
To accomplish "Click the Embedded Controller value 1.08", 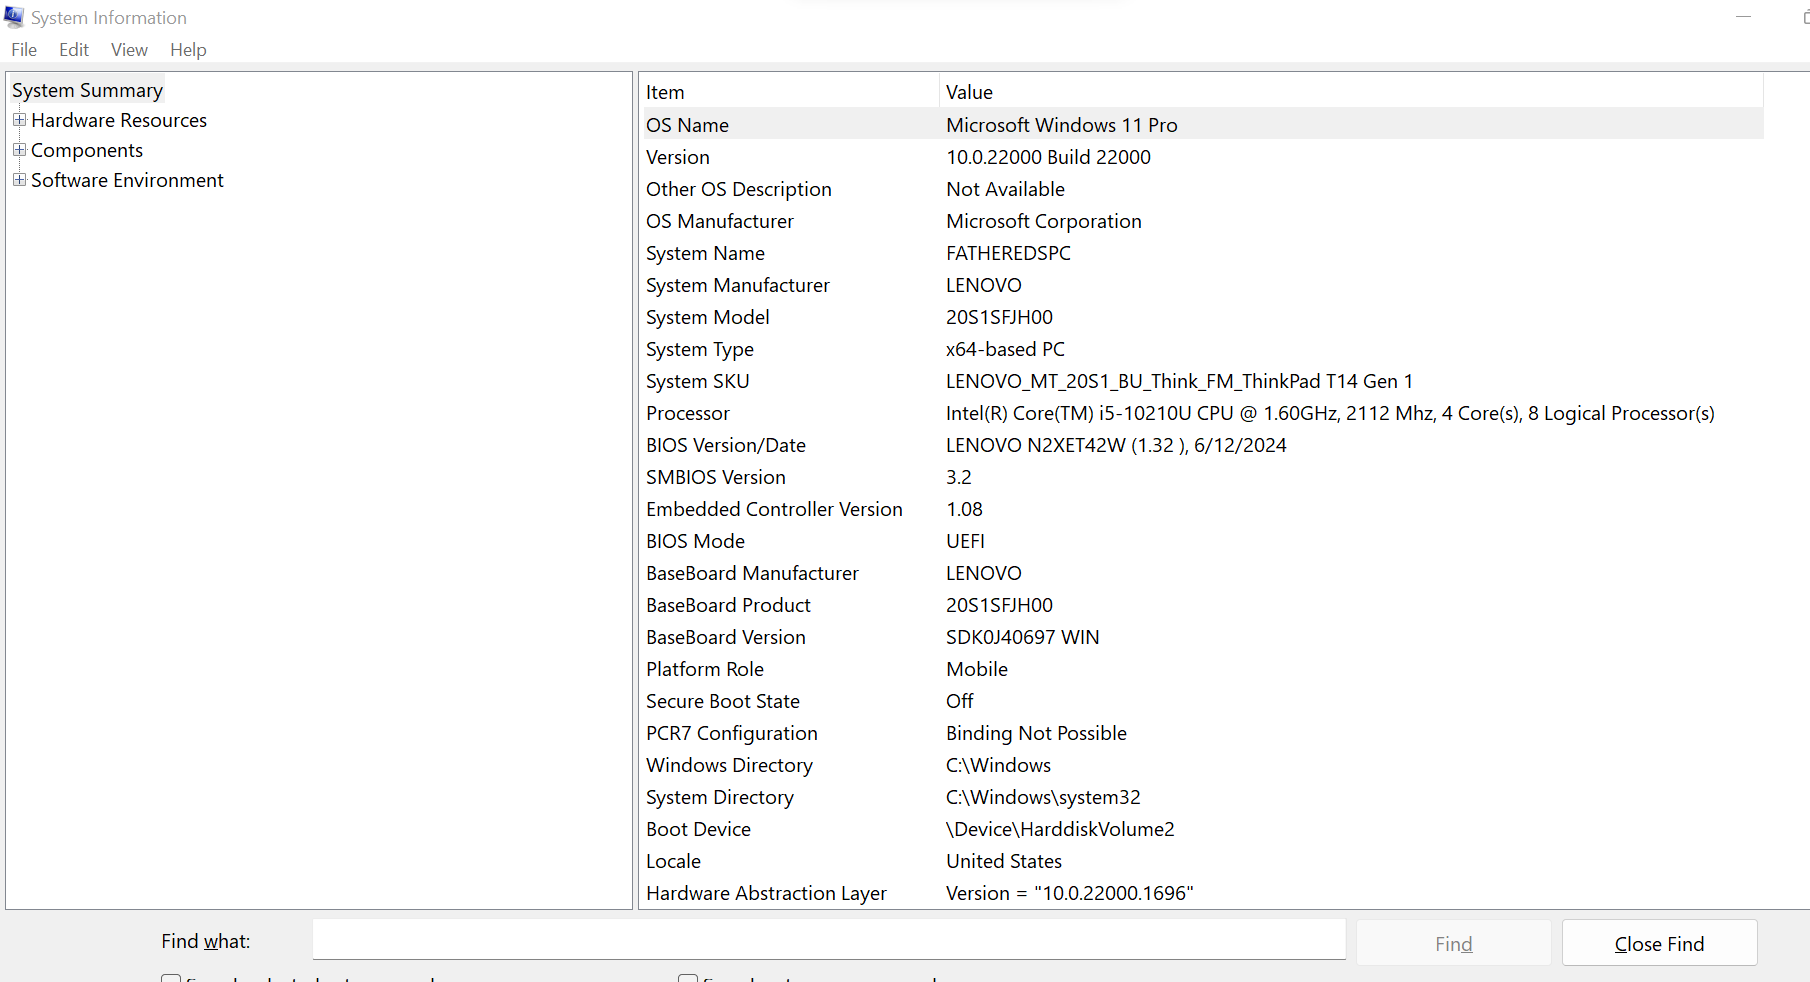I will 964,509.
